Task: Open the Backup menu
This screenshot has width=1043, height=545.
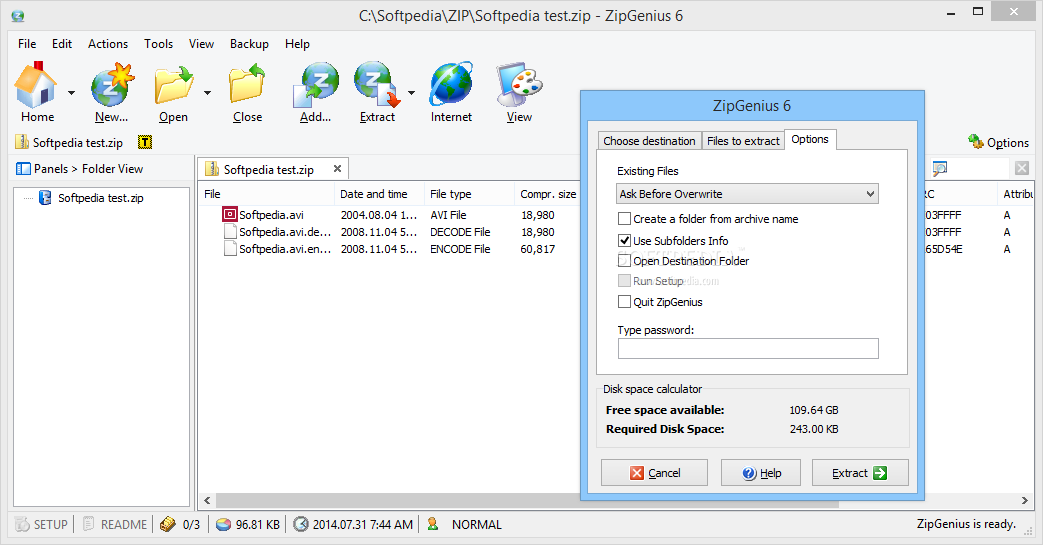Action: [x=249, y=44]
